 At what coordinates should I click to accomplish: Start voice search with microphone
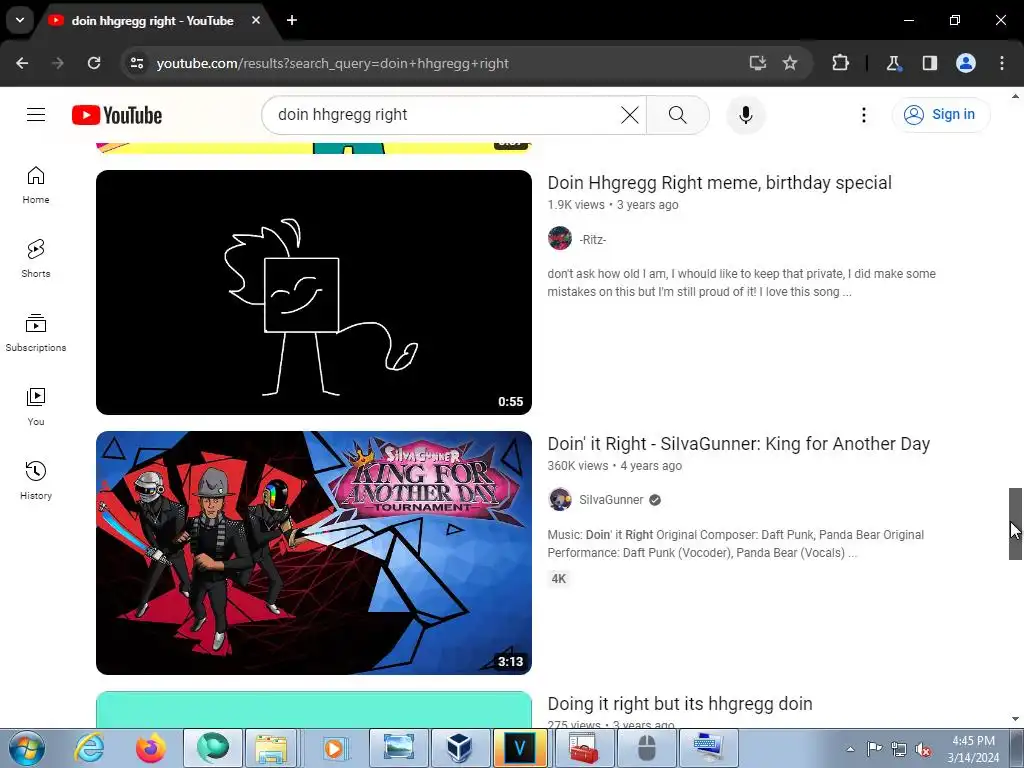coord(745,115)
